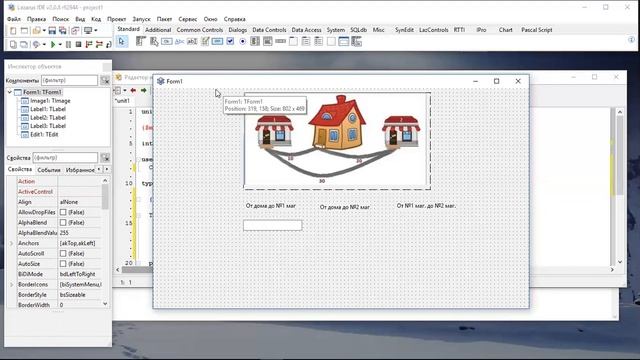Open the dropdown next to Run arrow
Viewport: 640px width, 360px height.
click(60, 44)
